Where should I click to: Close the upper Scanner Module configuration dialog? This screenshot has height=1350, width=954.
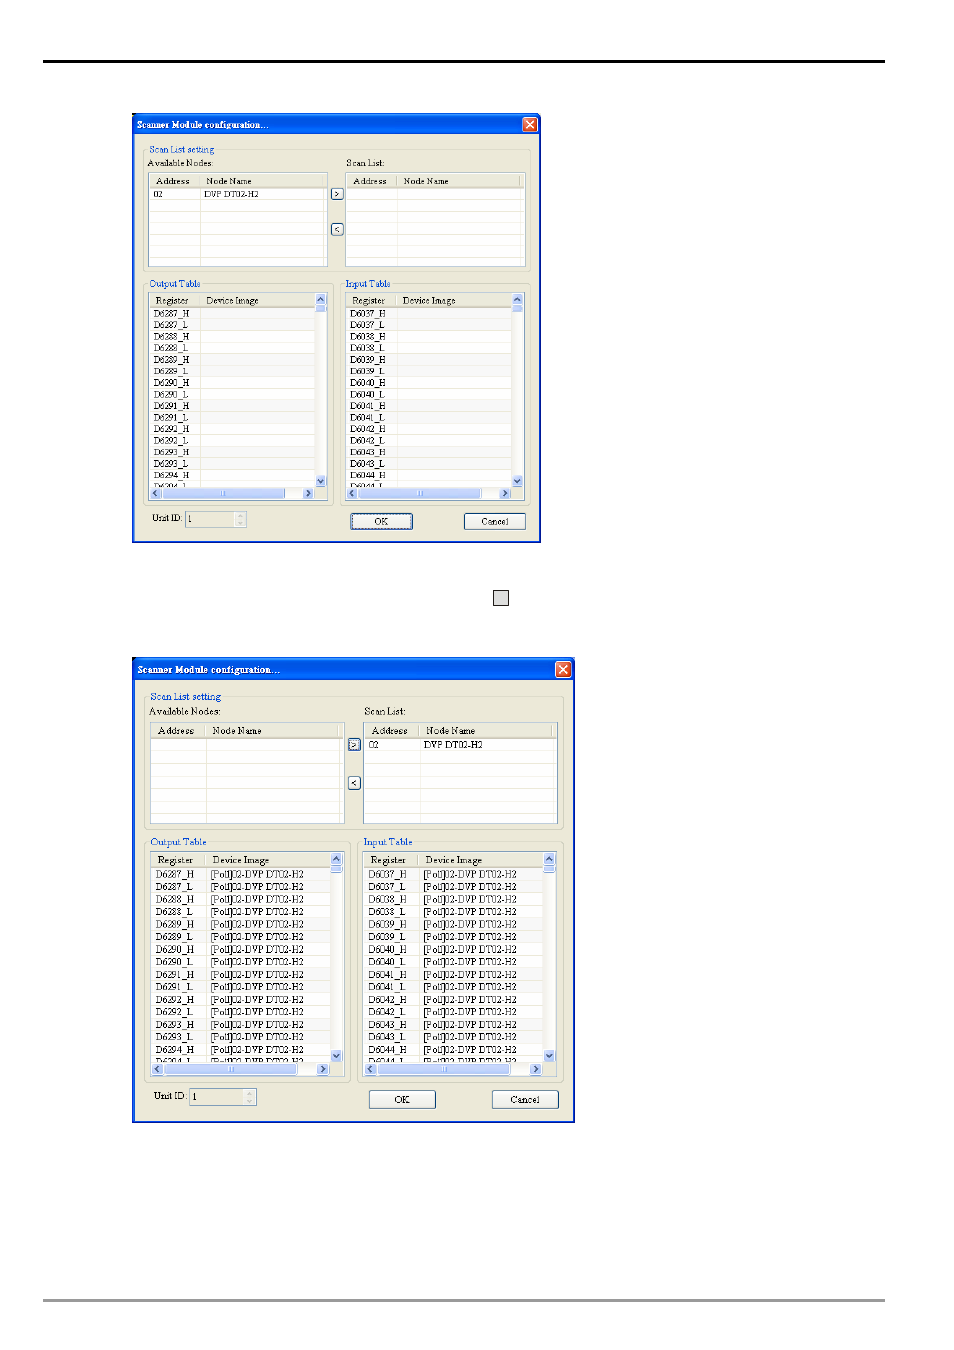530,125
